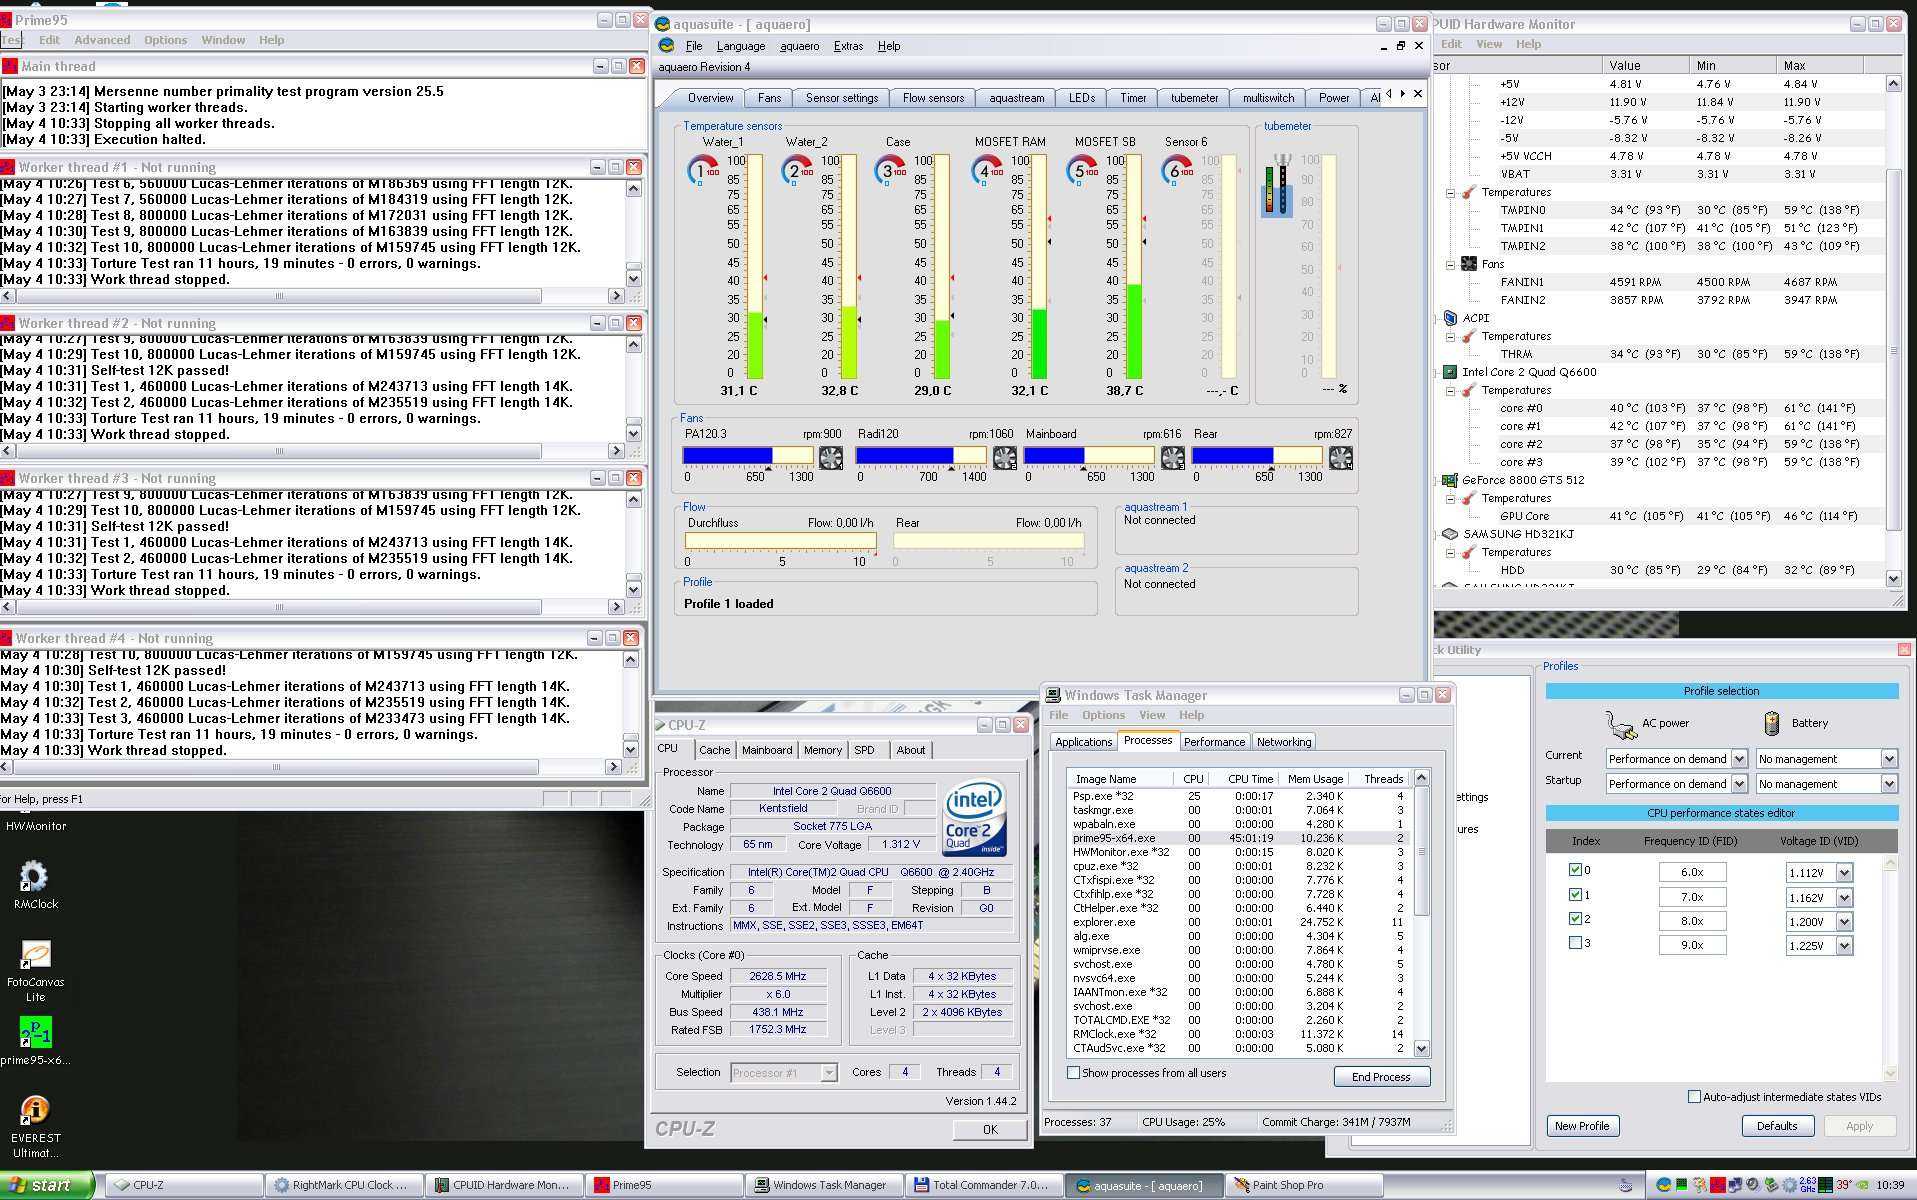
Task: Click the Radi120 fan speed bar
Action: tap(920, 456)
